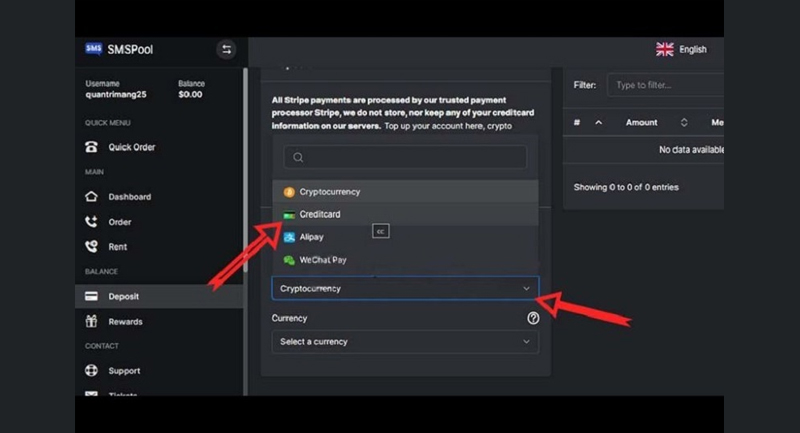Click the ascending caret next to #
Image resolution: width=800 pixels, height=433 pixels.
[x=598, y=122]
